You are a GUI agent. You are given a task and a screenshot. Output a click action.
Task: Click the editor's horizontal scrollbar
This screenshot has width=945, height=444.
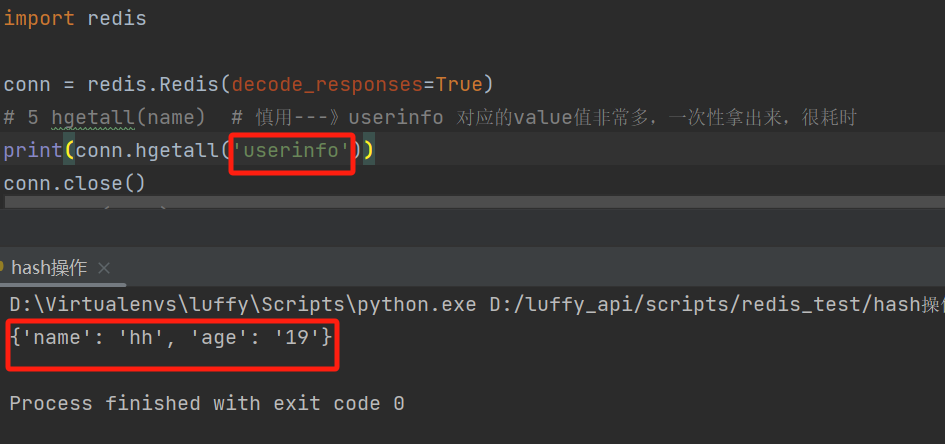pos(472,202)
